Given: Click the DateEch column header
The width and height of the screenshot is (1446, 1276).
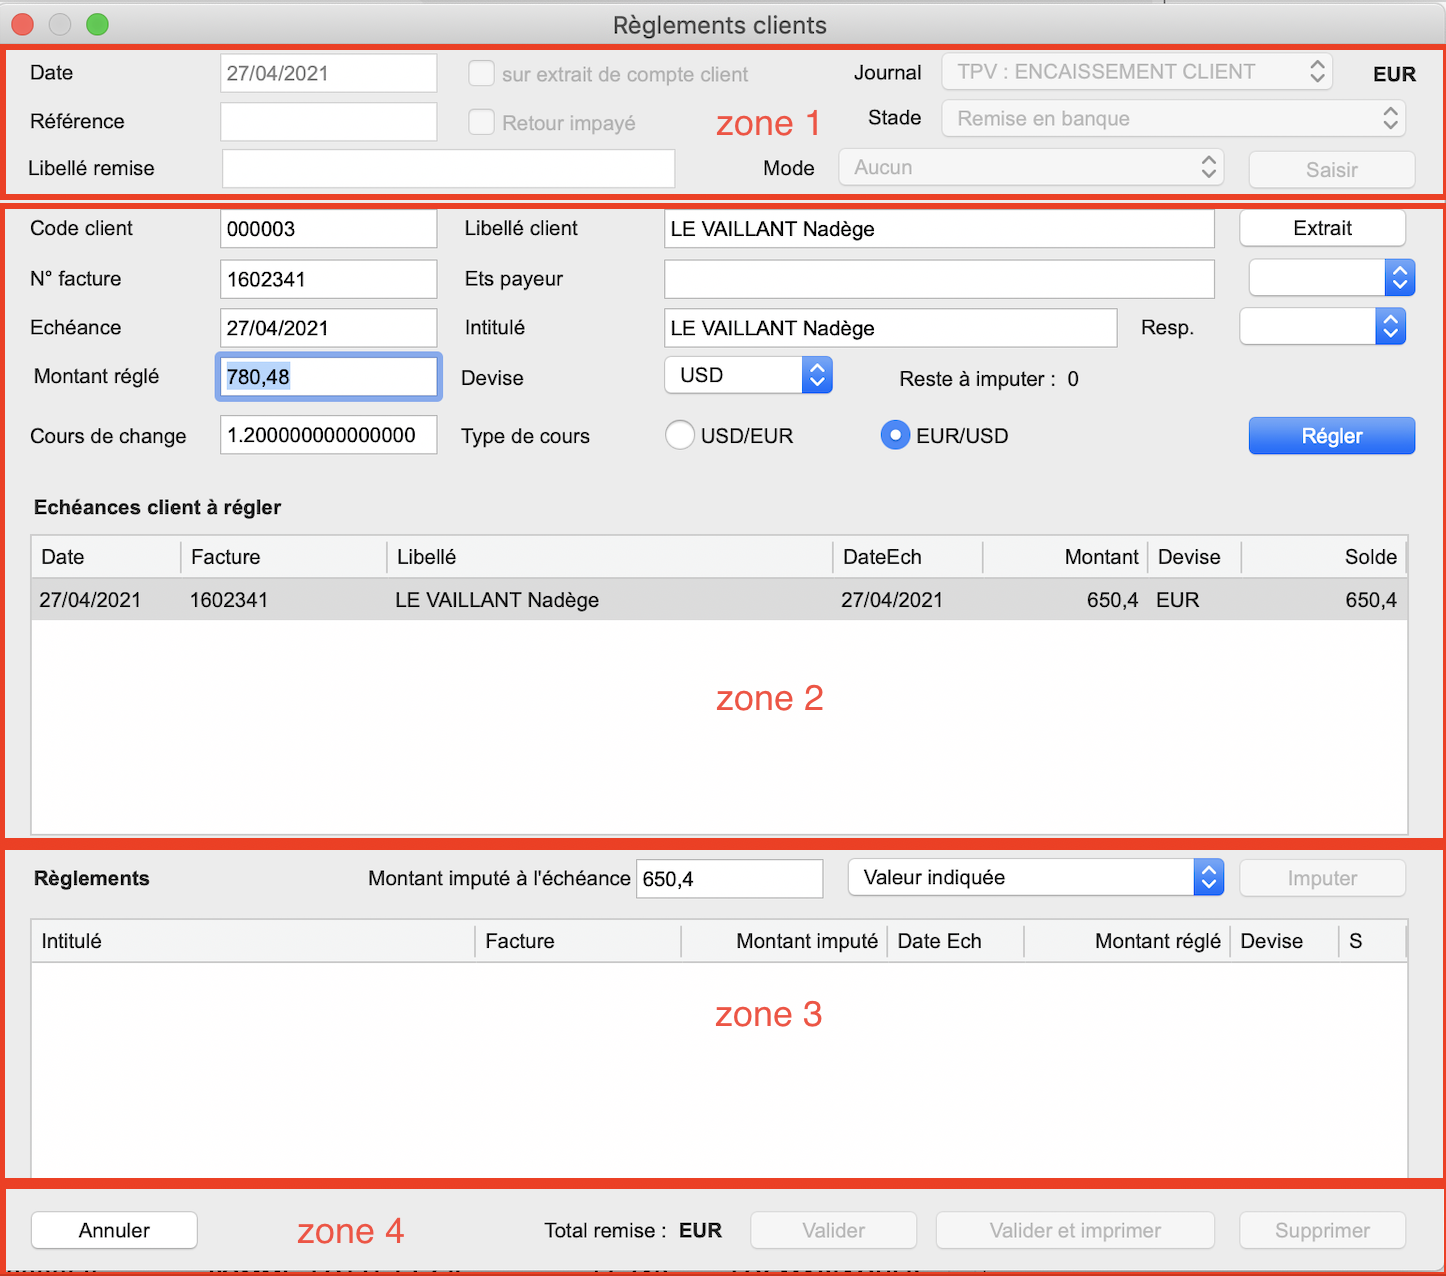Looking at the screenshot, I should [907, 557].
